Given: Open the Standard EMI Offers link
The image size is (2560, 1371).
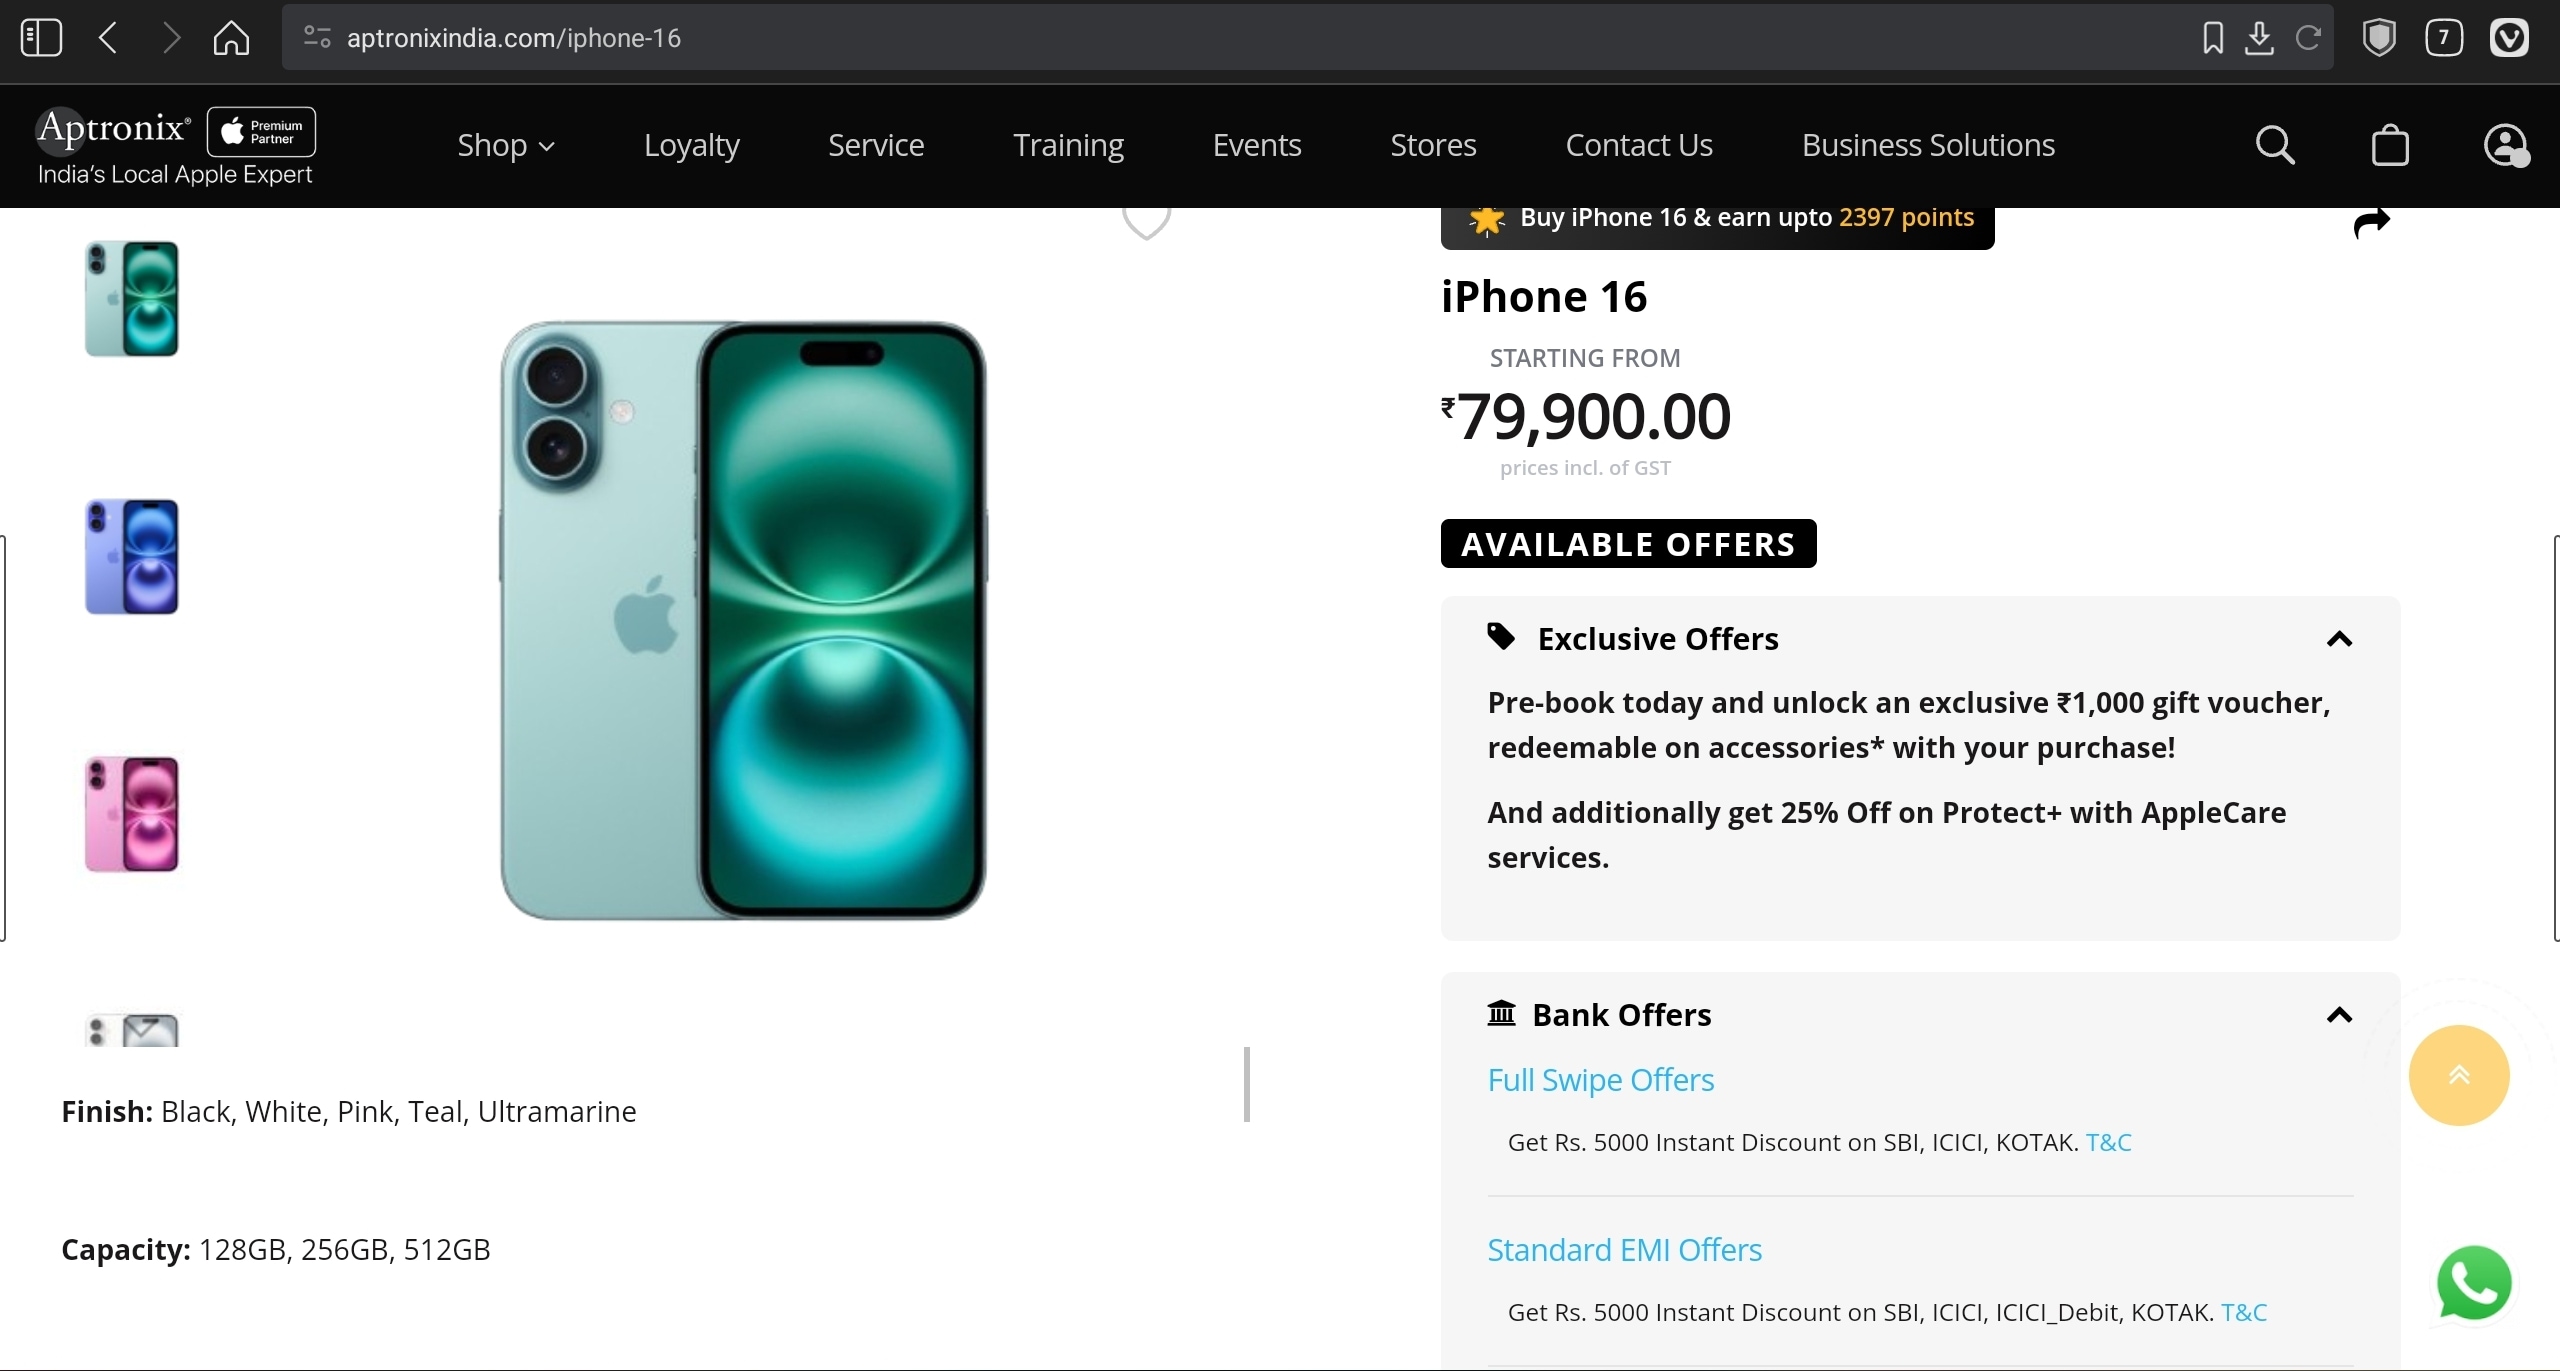Looking at the screenshot, I should [x=1624, y=1249].
